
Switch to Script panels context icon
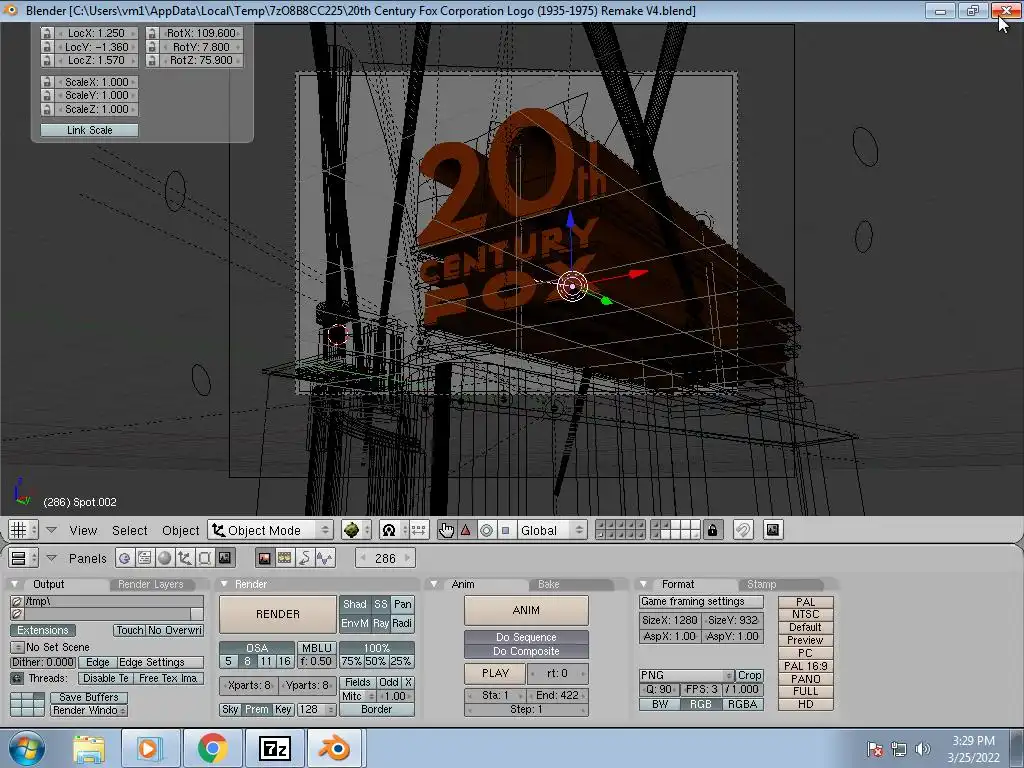[144, 558]
